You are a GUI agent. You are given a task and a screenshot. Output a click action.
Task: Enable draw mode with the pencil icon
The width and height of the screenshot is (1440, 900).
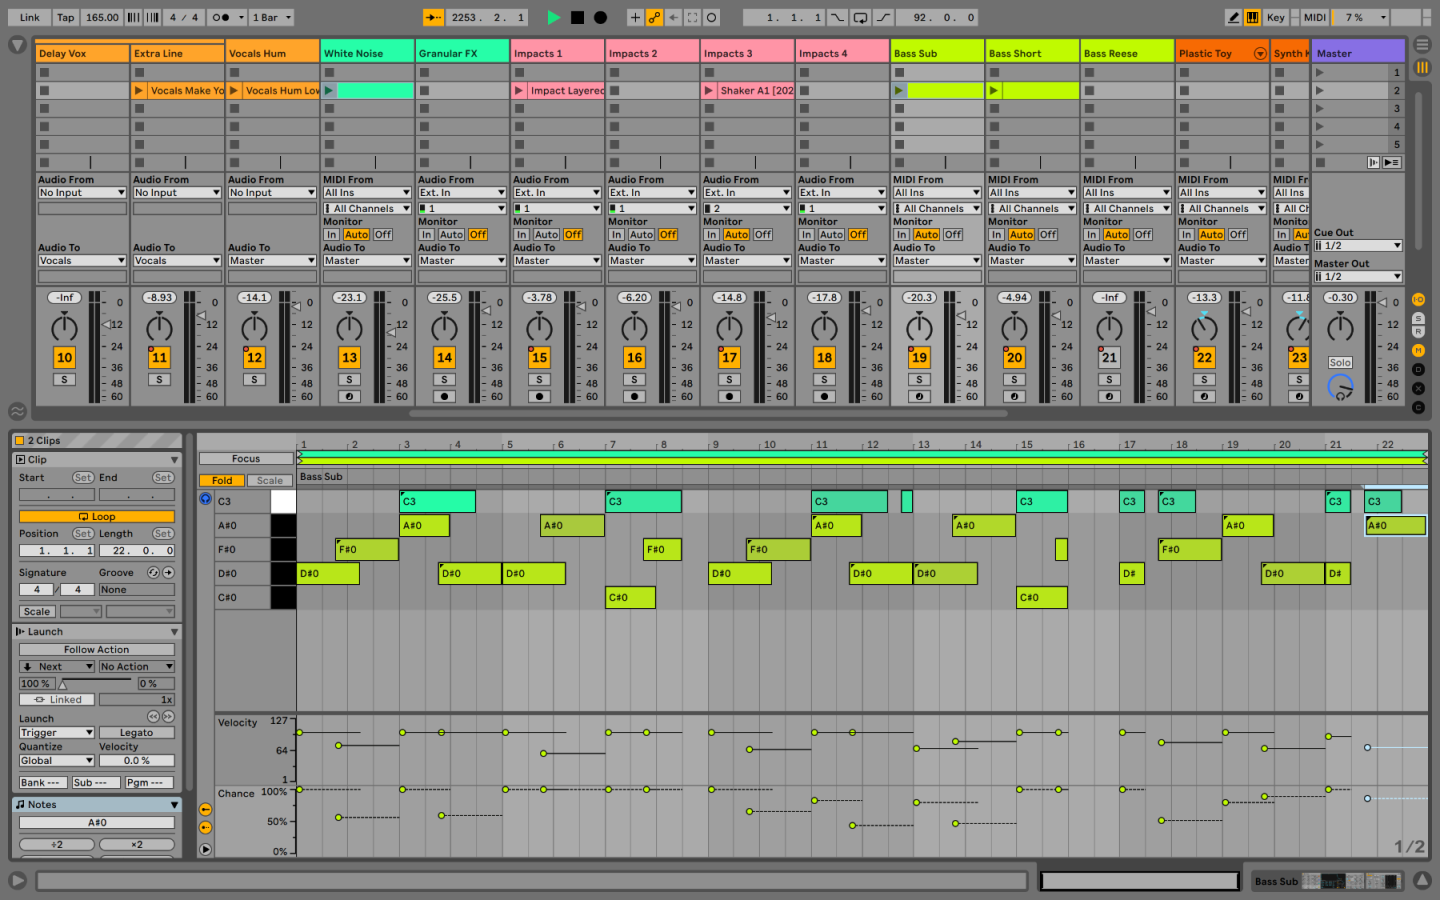point(1233,17)
